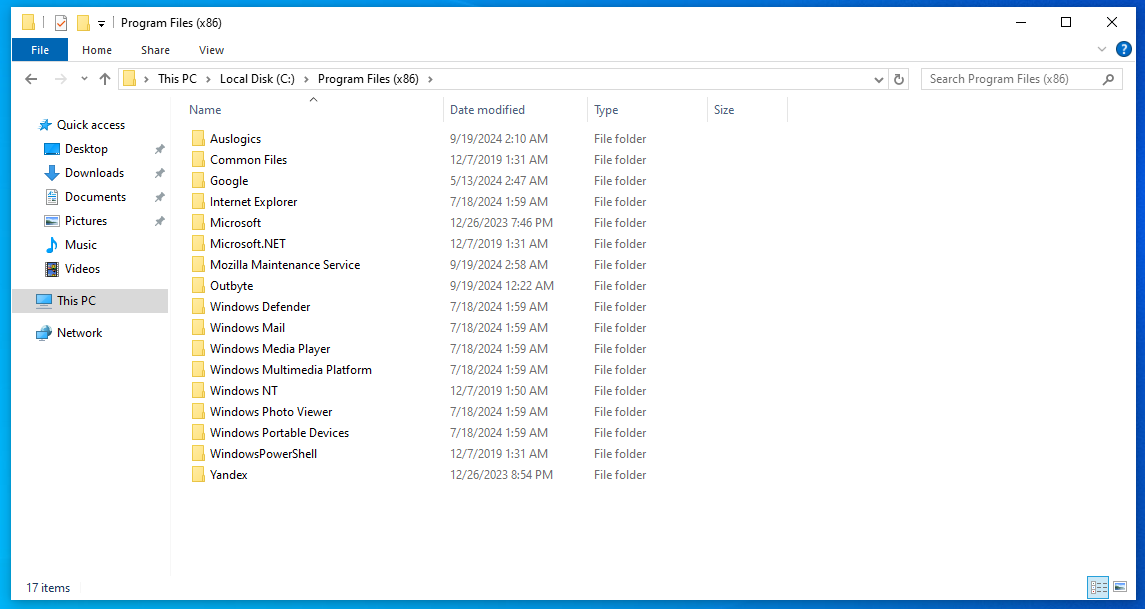The height and width of the screenshot is (609, 1145).
Task: Select the Microsoft.NET folder icon
Action: (198, 244)
